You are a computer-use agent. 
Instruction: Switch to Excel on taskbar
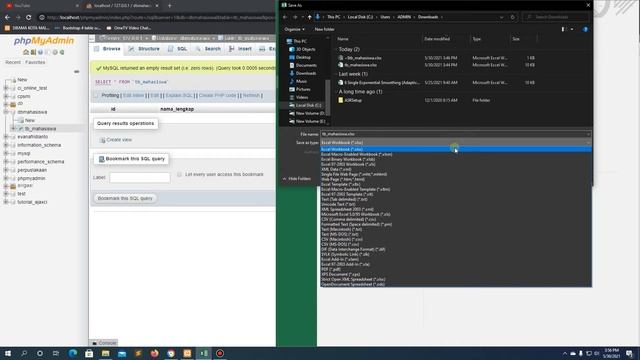[x=203, y=353]
